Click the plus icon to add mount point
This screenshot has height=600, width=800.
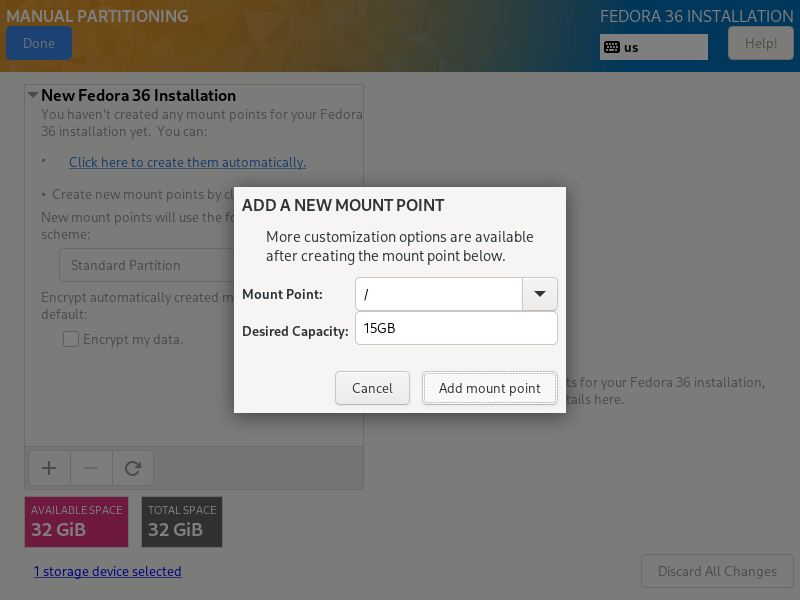click(48, 467)
